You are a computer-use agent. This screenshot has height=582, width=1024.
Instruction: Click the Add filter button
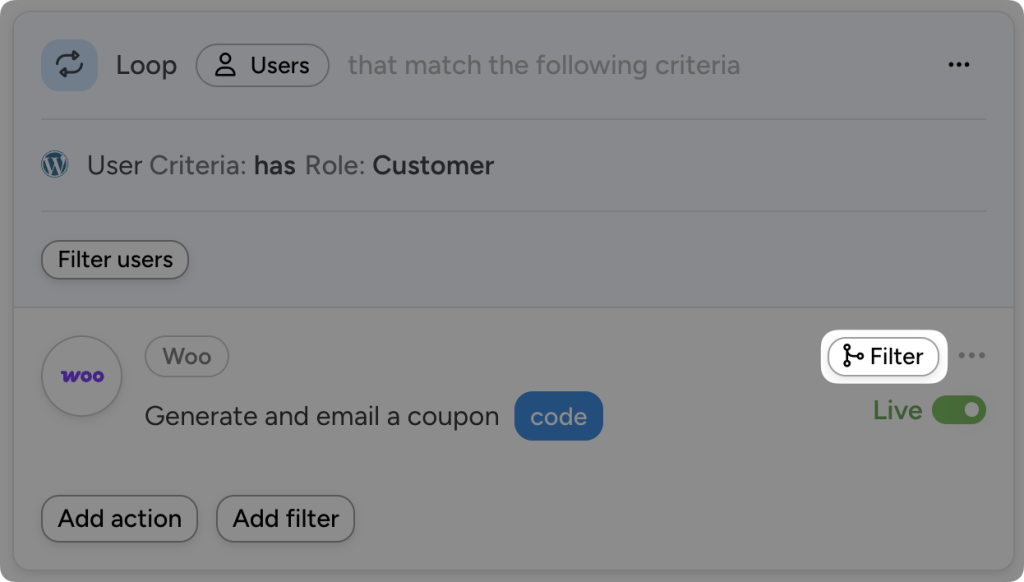[x=285, y=518]
